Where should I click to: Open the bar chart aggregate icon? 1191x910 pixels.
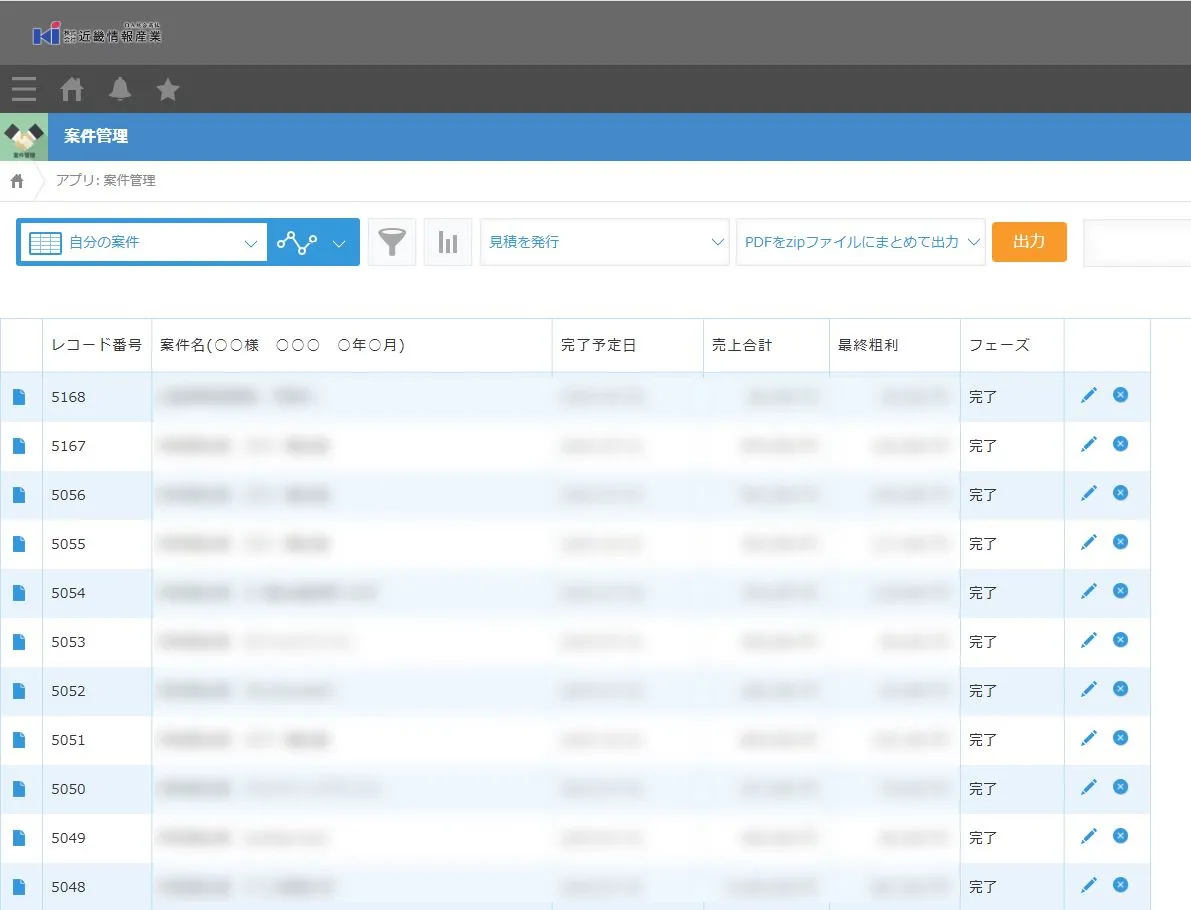click(448, 242)
